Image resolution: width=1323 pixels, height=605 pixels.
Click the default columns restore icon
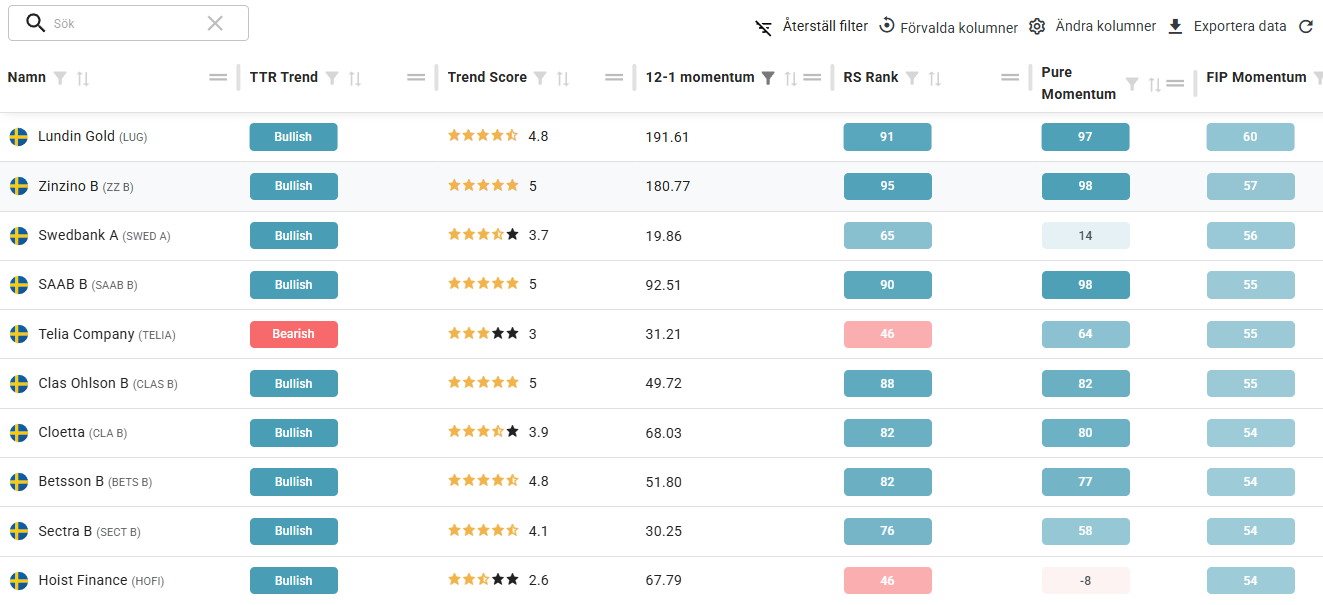887,26
